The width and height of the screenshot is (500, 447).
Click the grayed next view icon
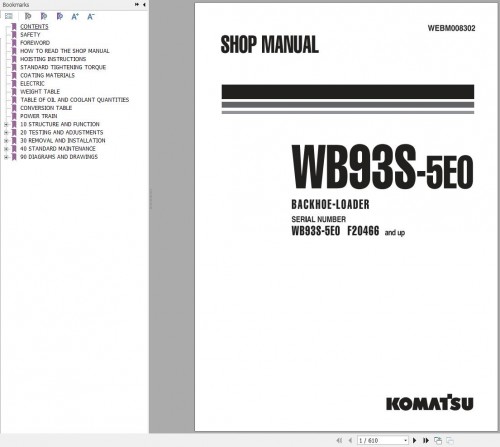click(x=450, y=440)
